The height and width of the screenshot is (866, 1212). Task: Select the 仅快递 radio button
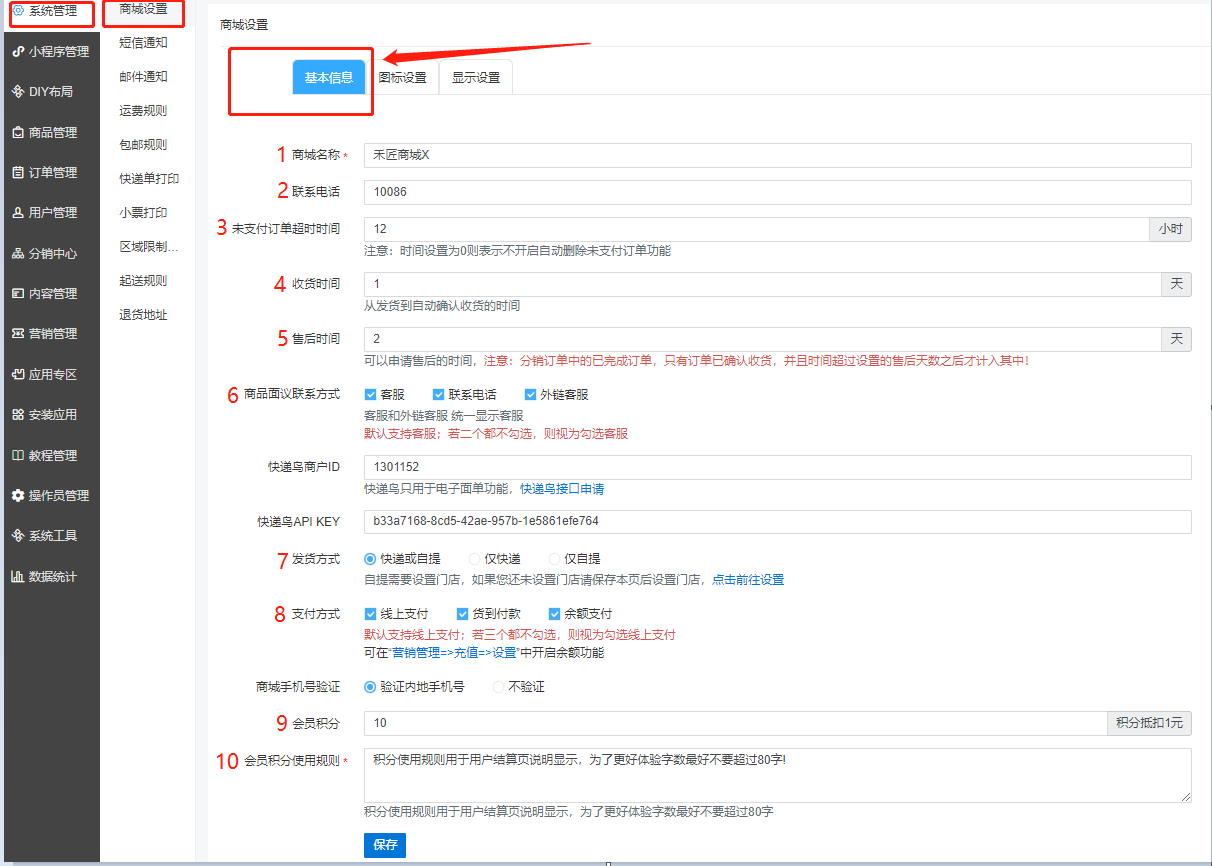[474, 559]
